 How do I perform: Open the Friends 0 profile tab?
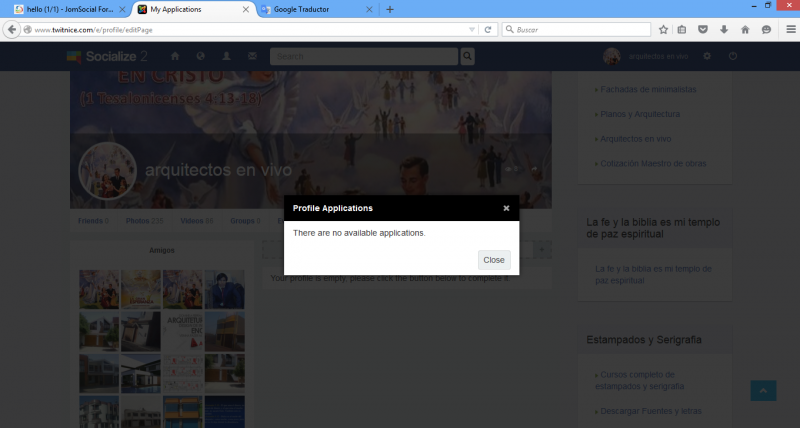[x=93, y=221]
